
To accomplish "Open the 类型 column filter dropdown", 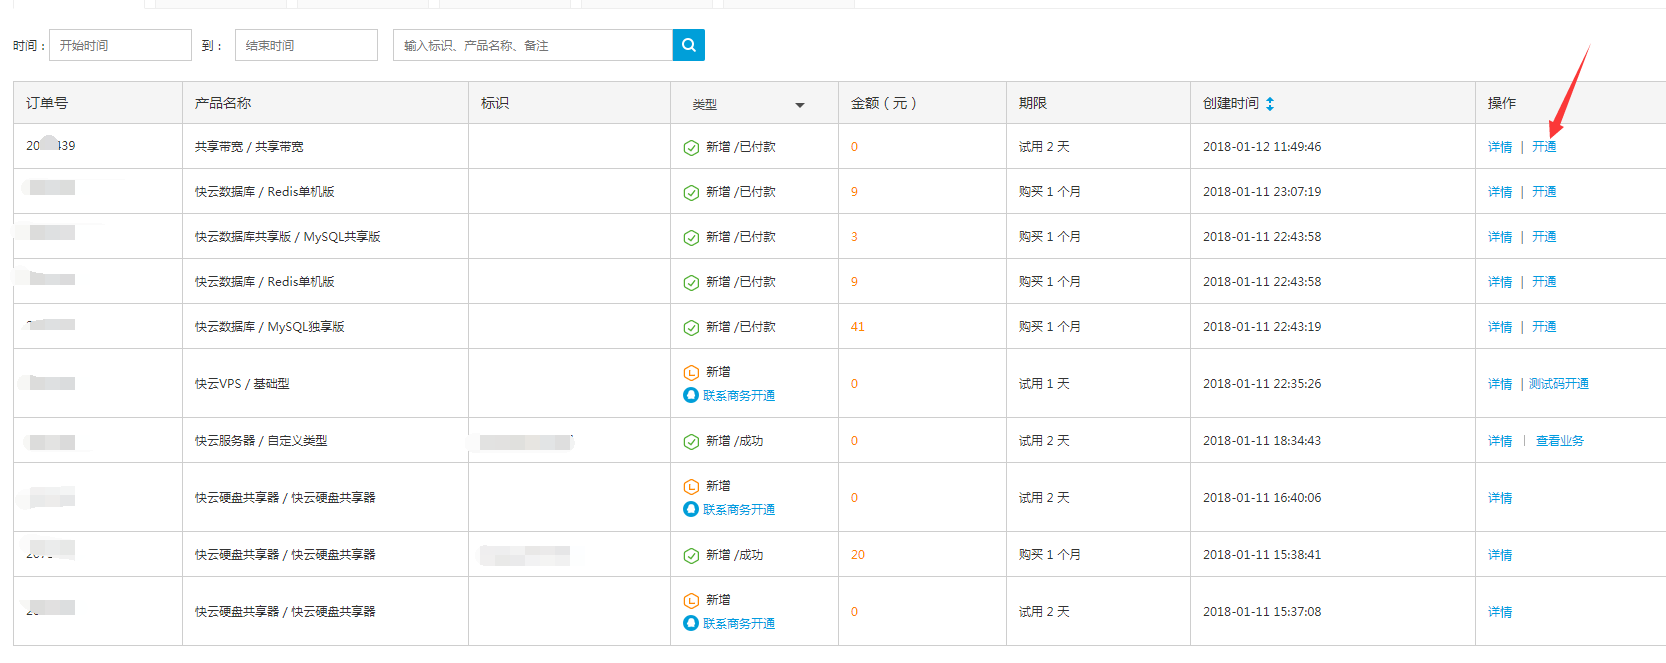I will tap(799, 105).
